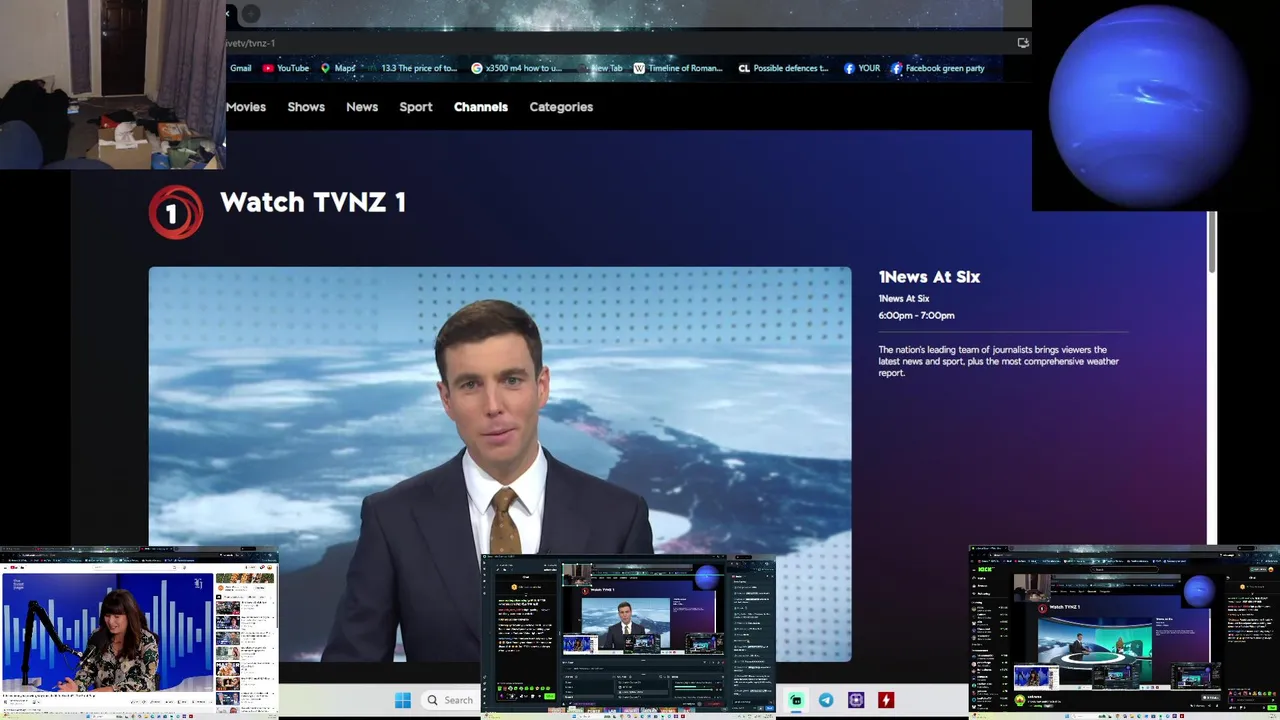The height and width of the screenshot is (720, 1280).
Task: Open the 'x3500 m4 how to u...' Google bookmark
Action: pos(516,68)
